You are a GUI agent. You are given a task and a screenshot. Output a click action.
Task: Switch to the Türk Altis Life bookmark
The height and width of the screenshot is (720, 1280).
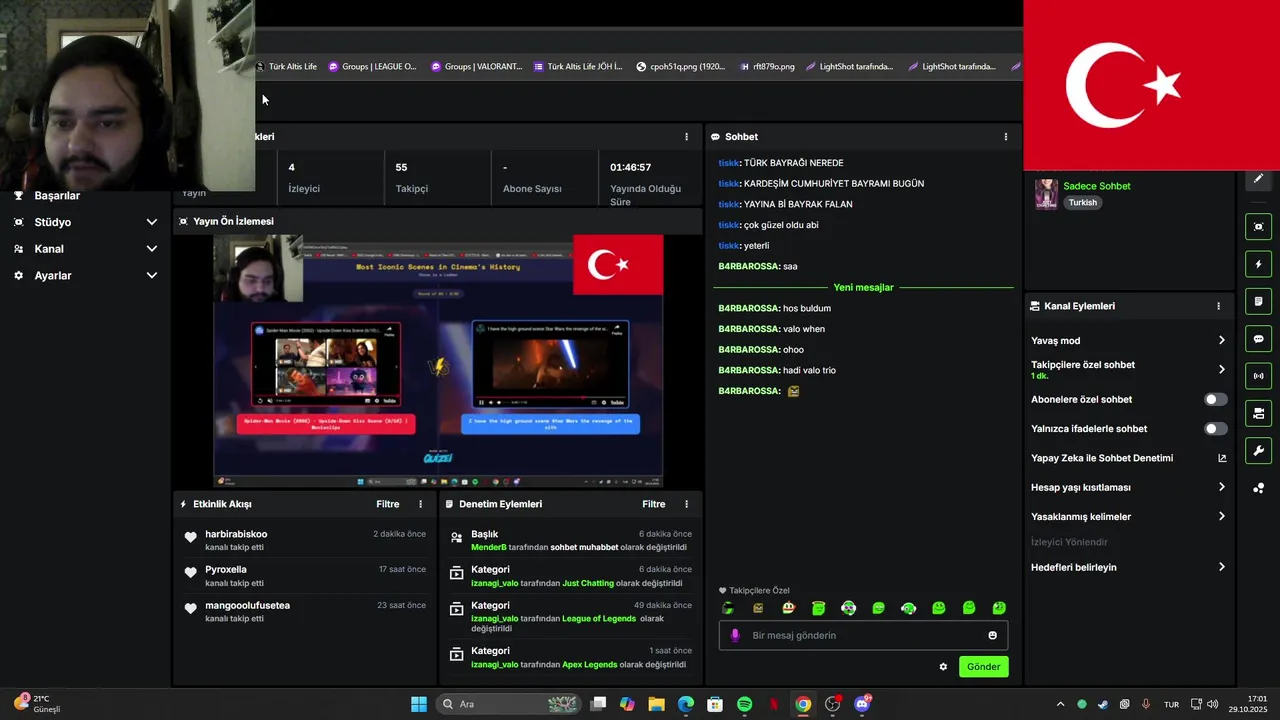pos(287,67)
